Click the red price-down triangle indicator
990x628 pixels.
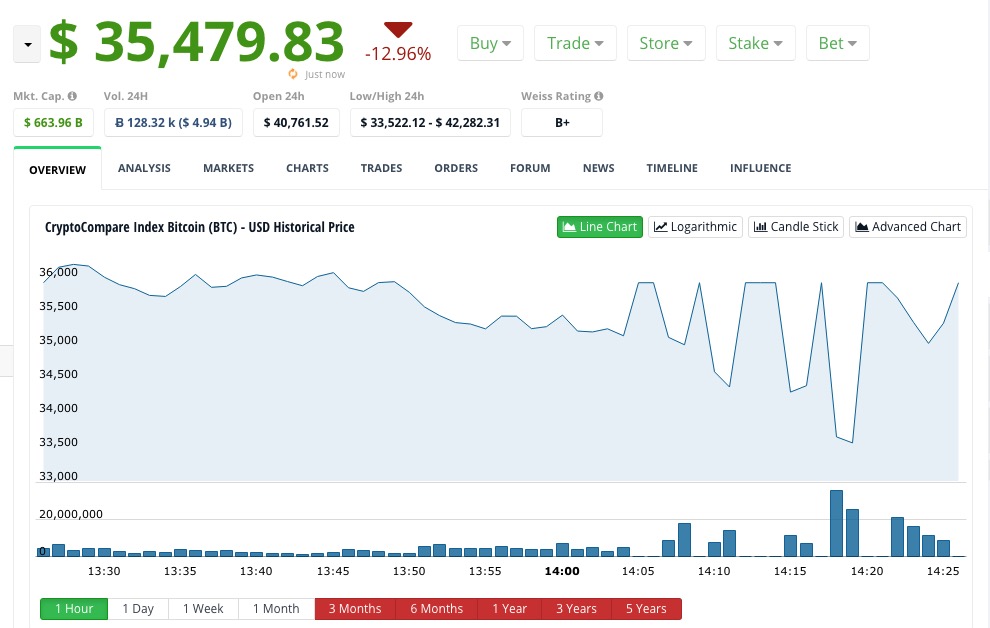coord(398,30)
